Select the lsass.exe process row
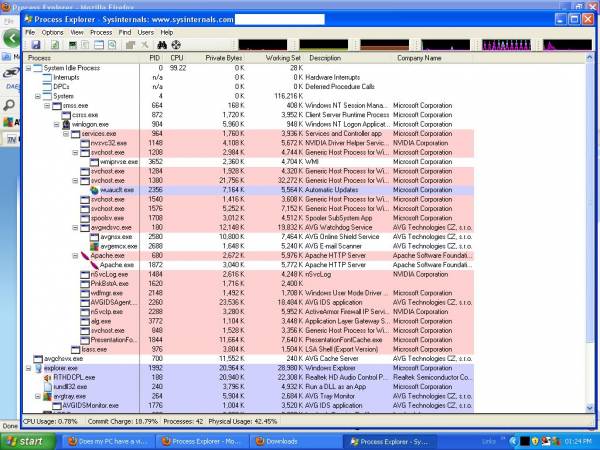This screenshot has width=600, height=450. pyautogui.click(x=249, y=349)
